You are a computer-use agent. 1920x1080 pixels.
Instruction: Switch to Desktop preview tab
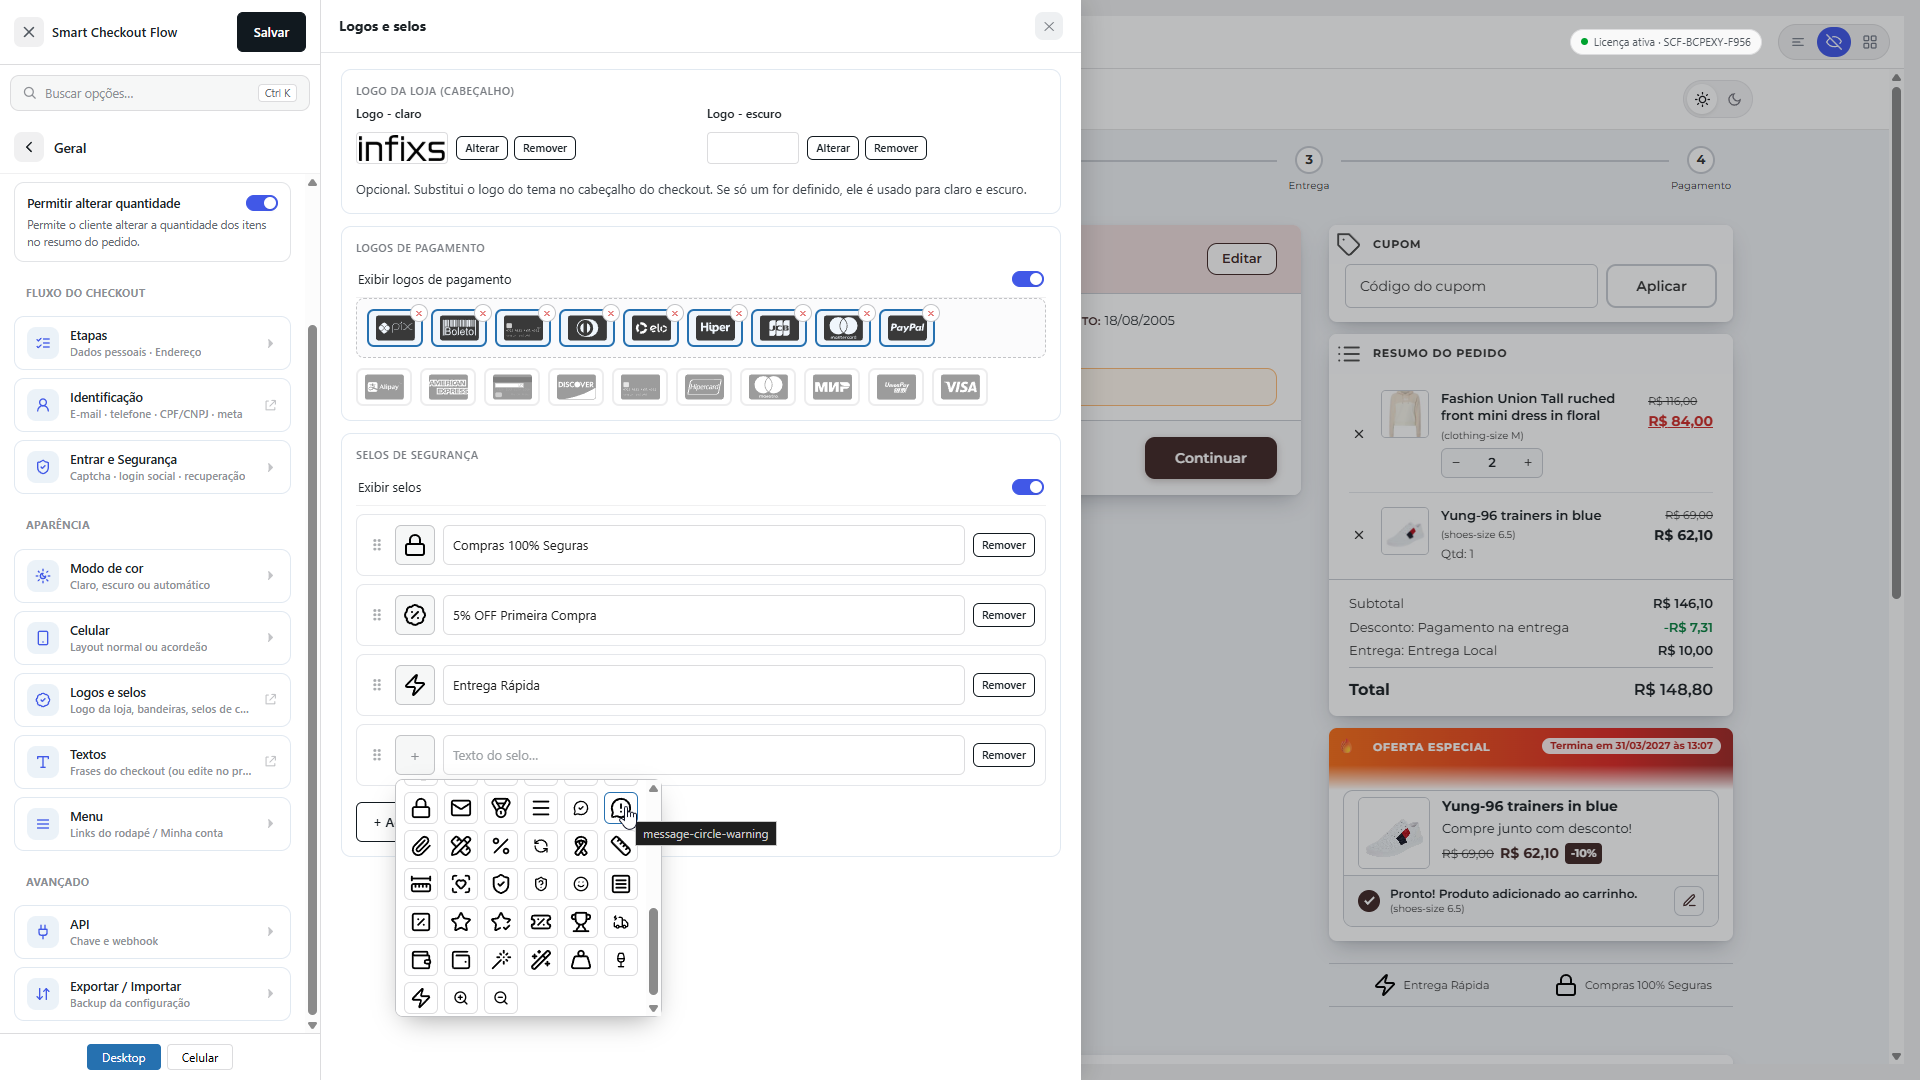124,1057
